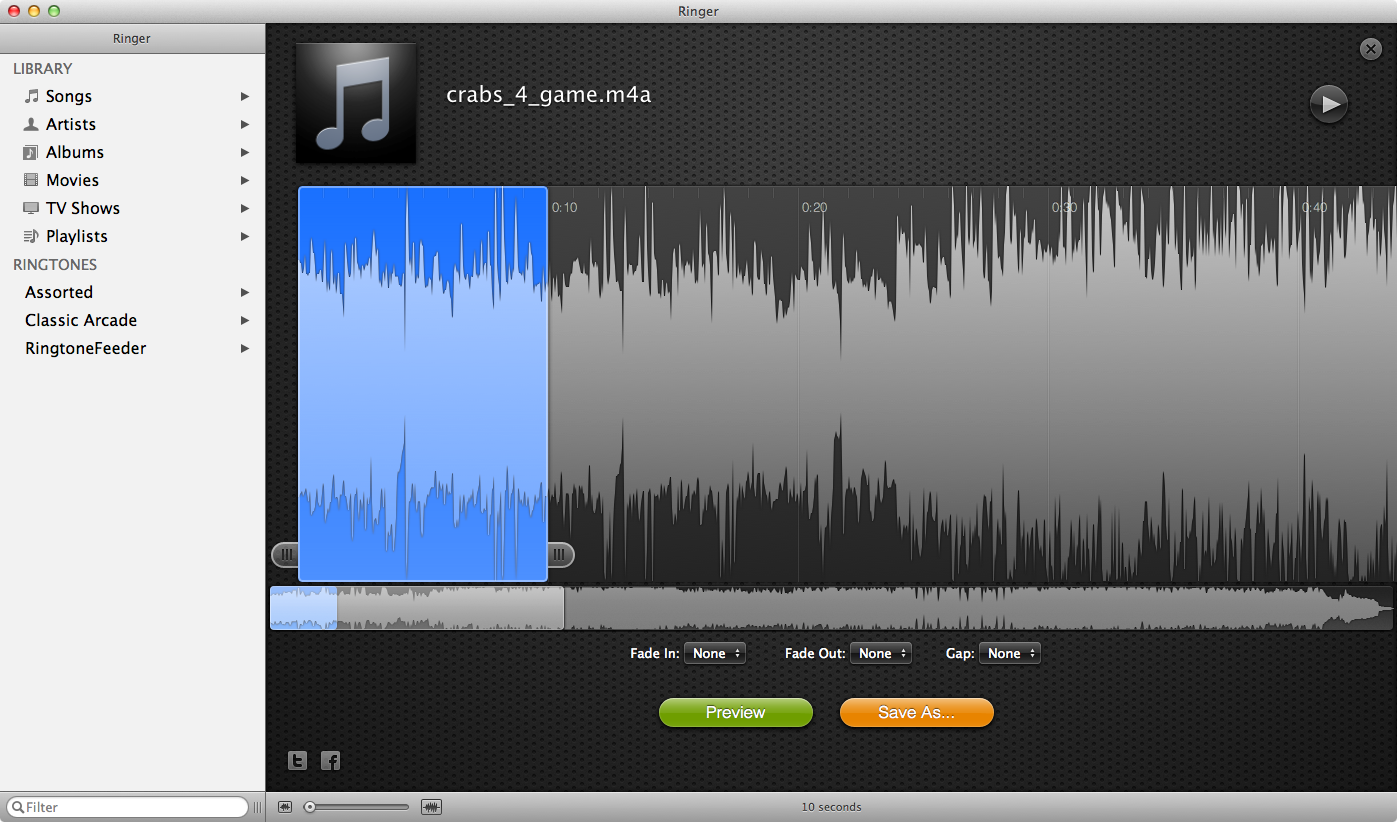Screen dimensions: 1397x822
Task: Click the play button beside the song title
Action: pos(1328,104)
